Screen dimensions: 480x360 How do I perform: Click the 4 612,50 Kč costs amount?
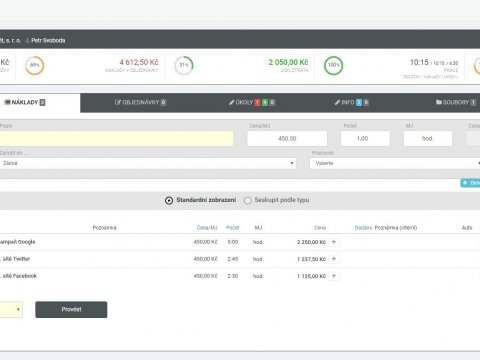(x=139, y=62)
